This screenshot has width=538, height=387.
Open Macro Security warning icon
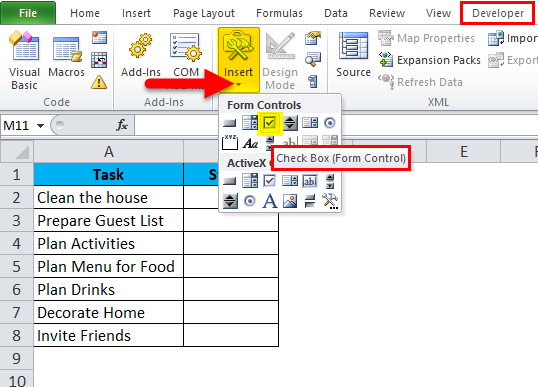(99, 82)
